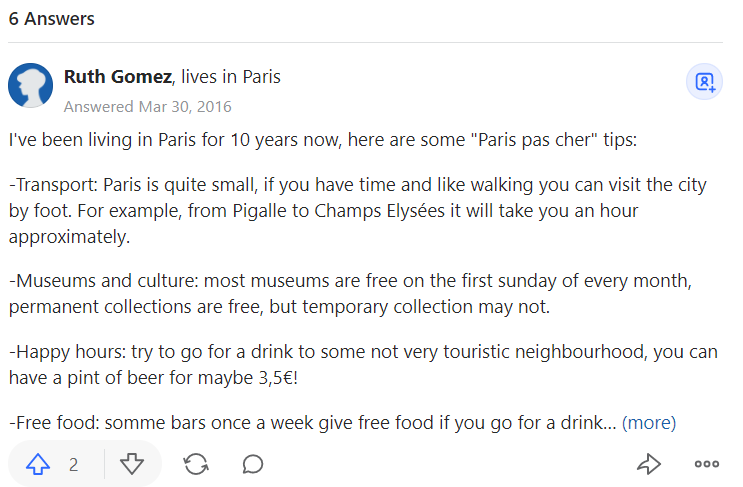This screenshot has height=487, width=743.
Task: Downvote the answer about Paris tips
Action: click(132, 464)
